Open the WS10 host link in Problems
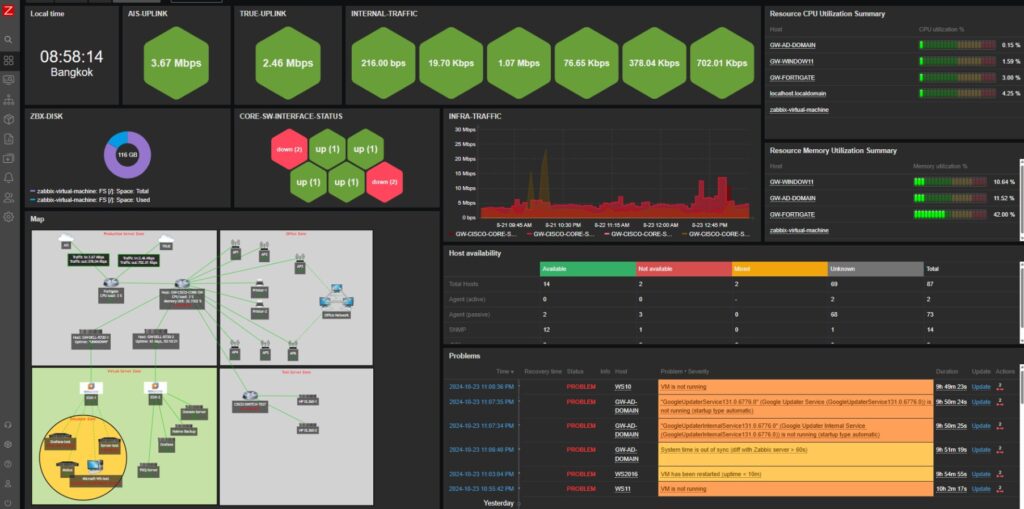The height and width of the screenshot is (509, 1024). pos(623,387)
